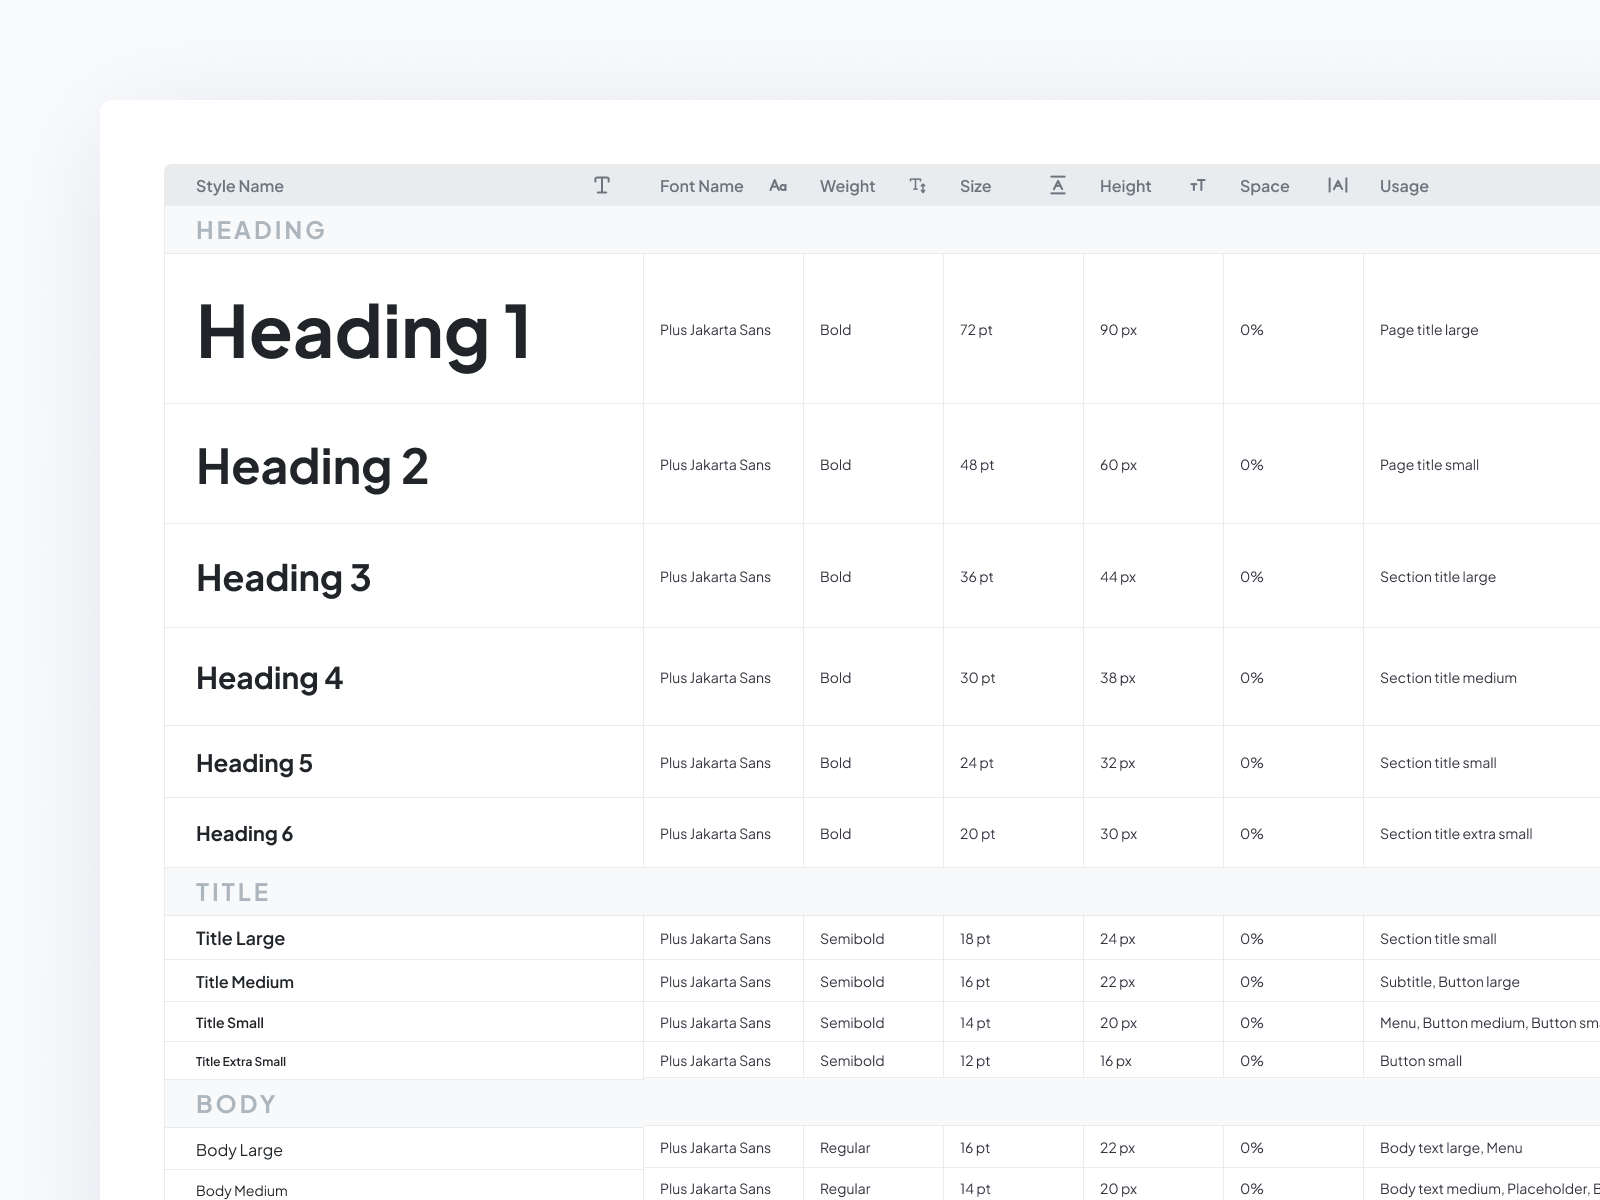1600x1200 pixels.
Task: Click Semibold weight in Title Medium row
Action: tap(852, 982)
